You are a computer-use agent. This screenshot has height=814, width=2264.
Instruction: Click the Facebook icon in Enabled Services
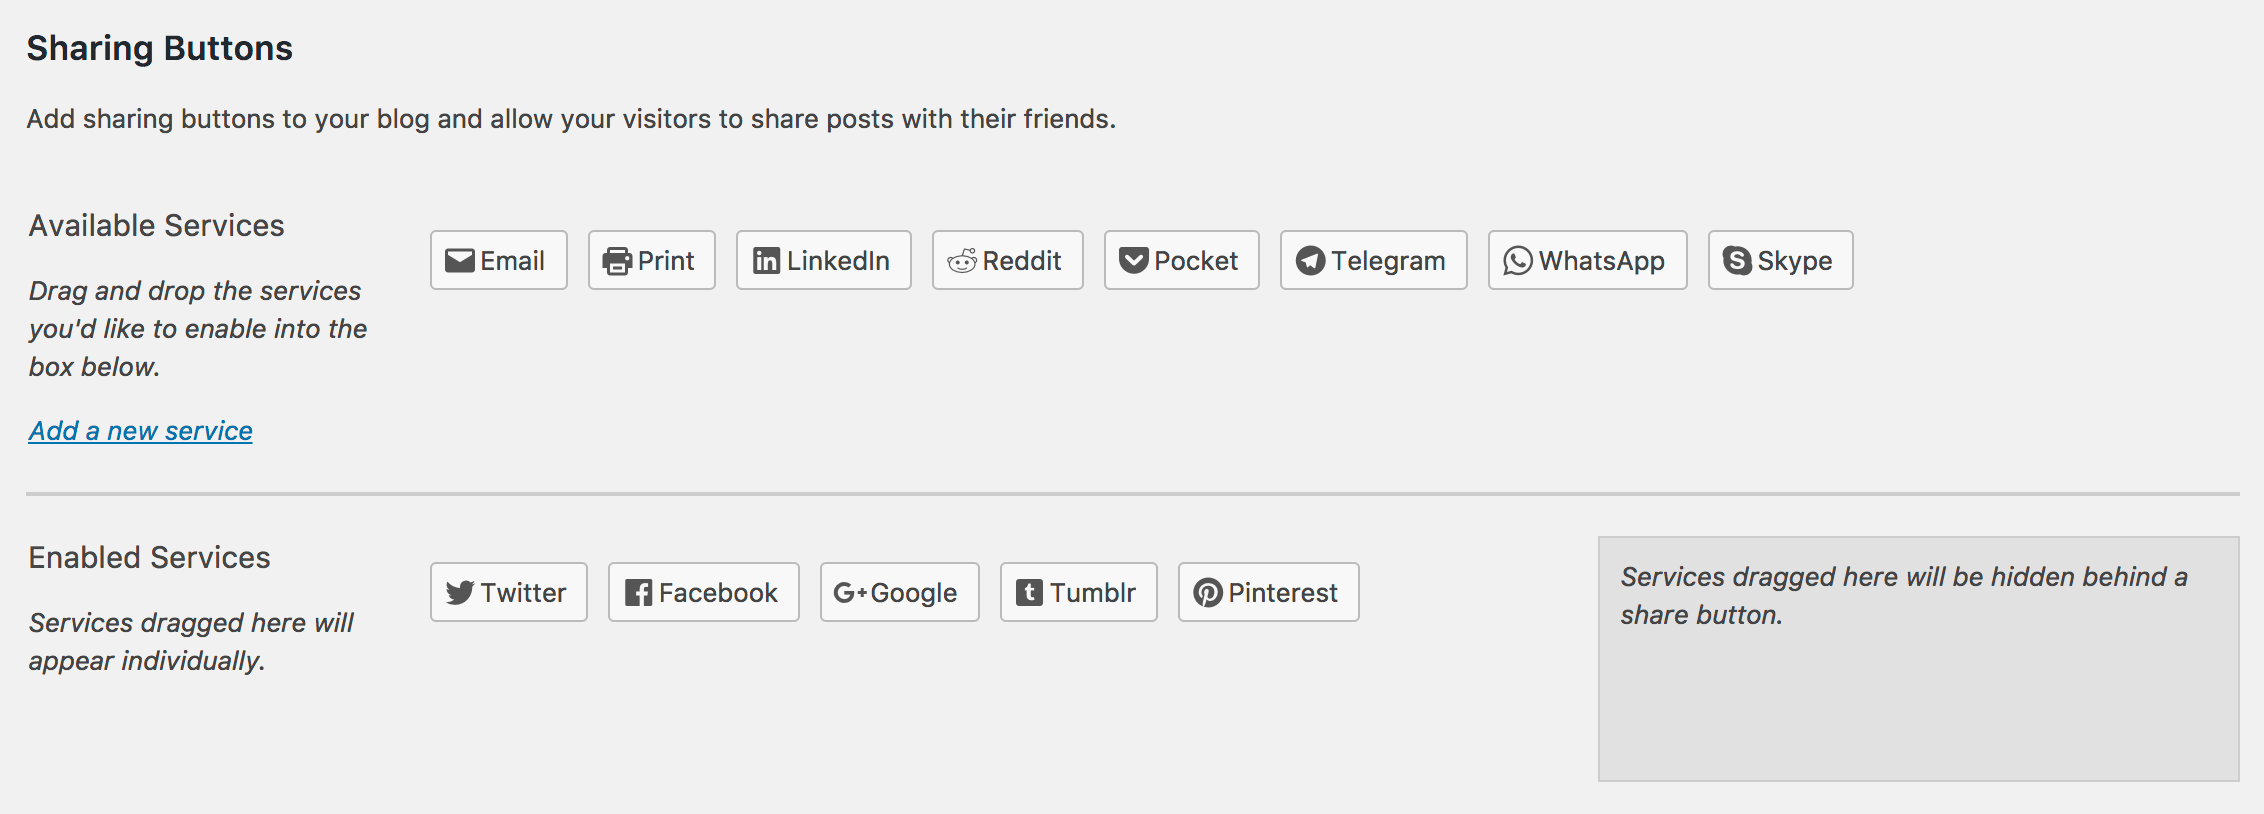639,591
